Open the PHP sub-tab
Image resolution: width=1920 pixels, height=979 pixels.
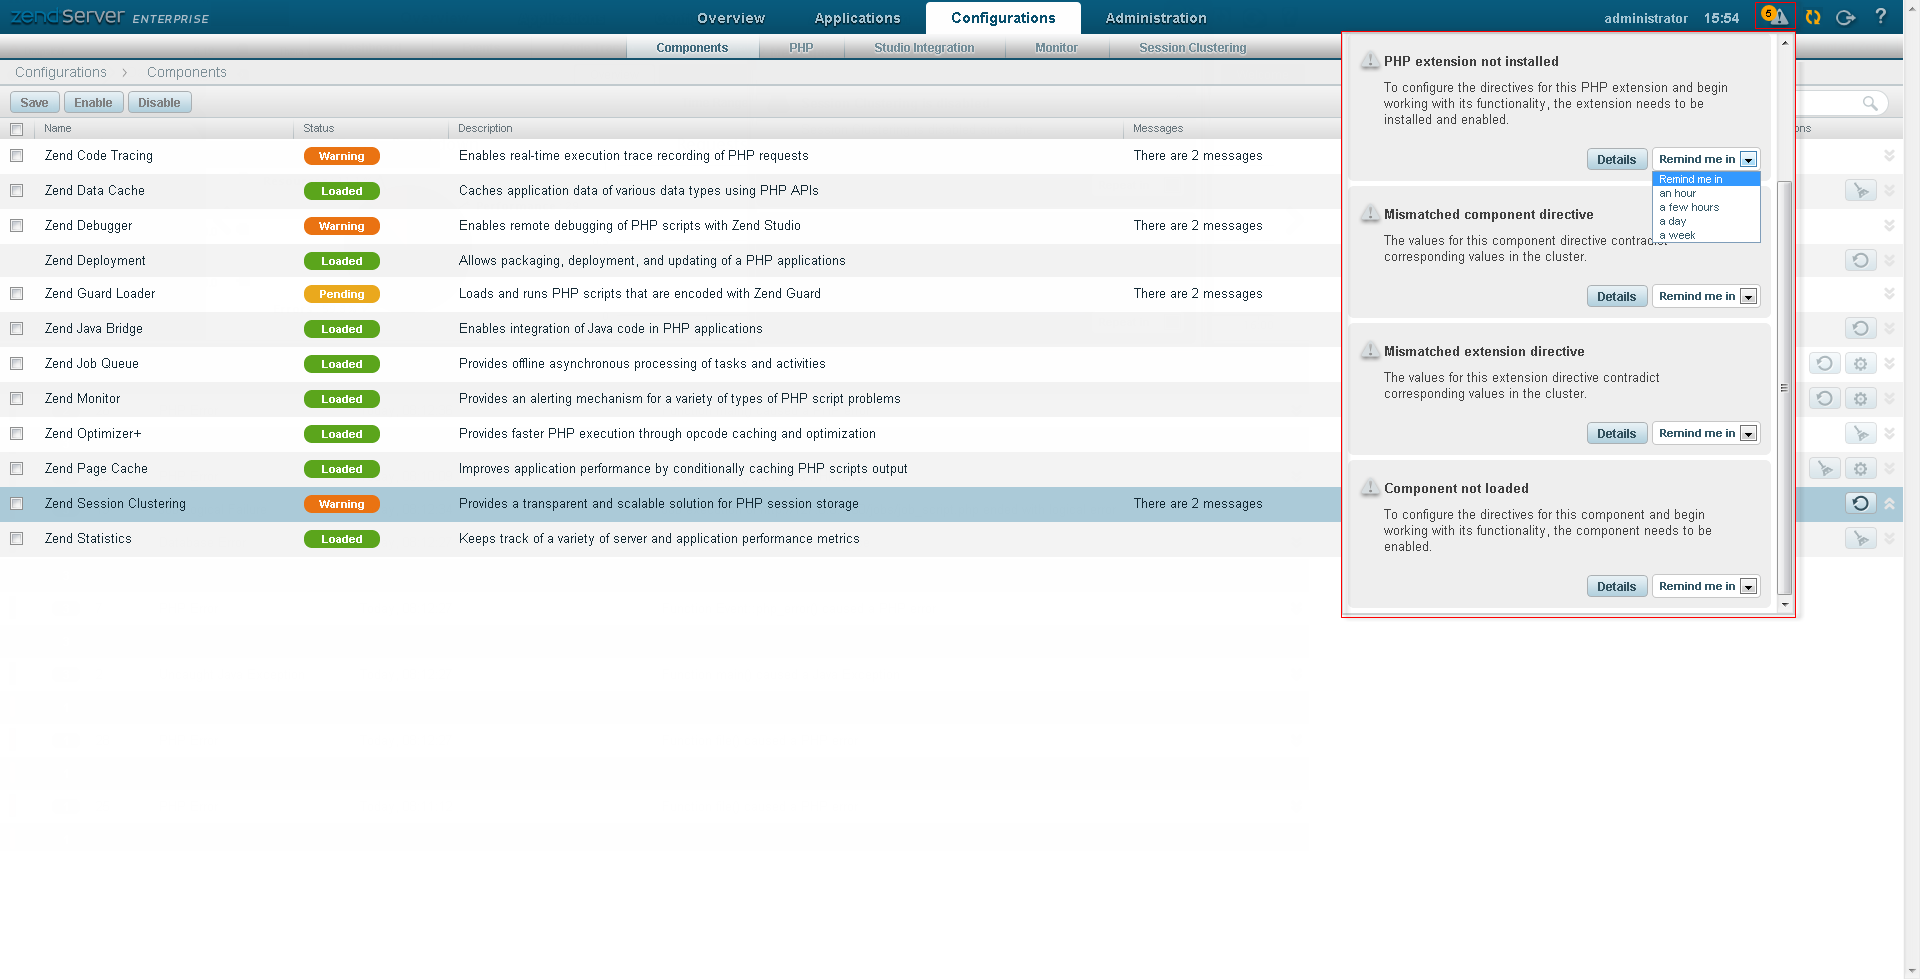tap(801, 48)
